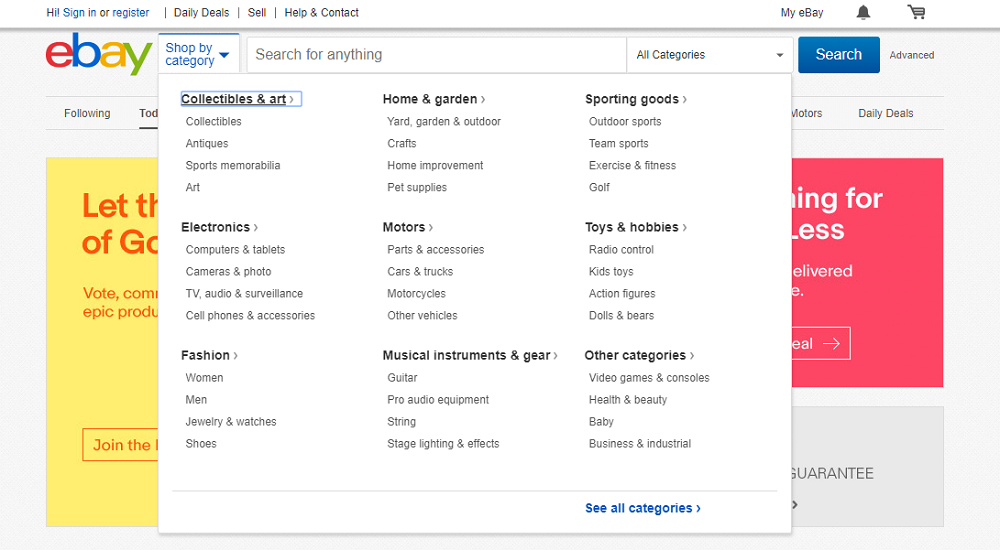Open Help & Contact in top bar
Image resolution: width=1000 pixels, height=550 pixels.
(x=321, y=13)
